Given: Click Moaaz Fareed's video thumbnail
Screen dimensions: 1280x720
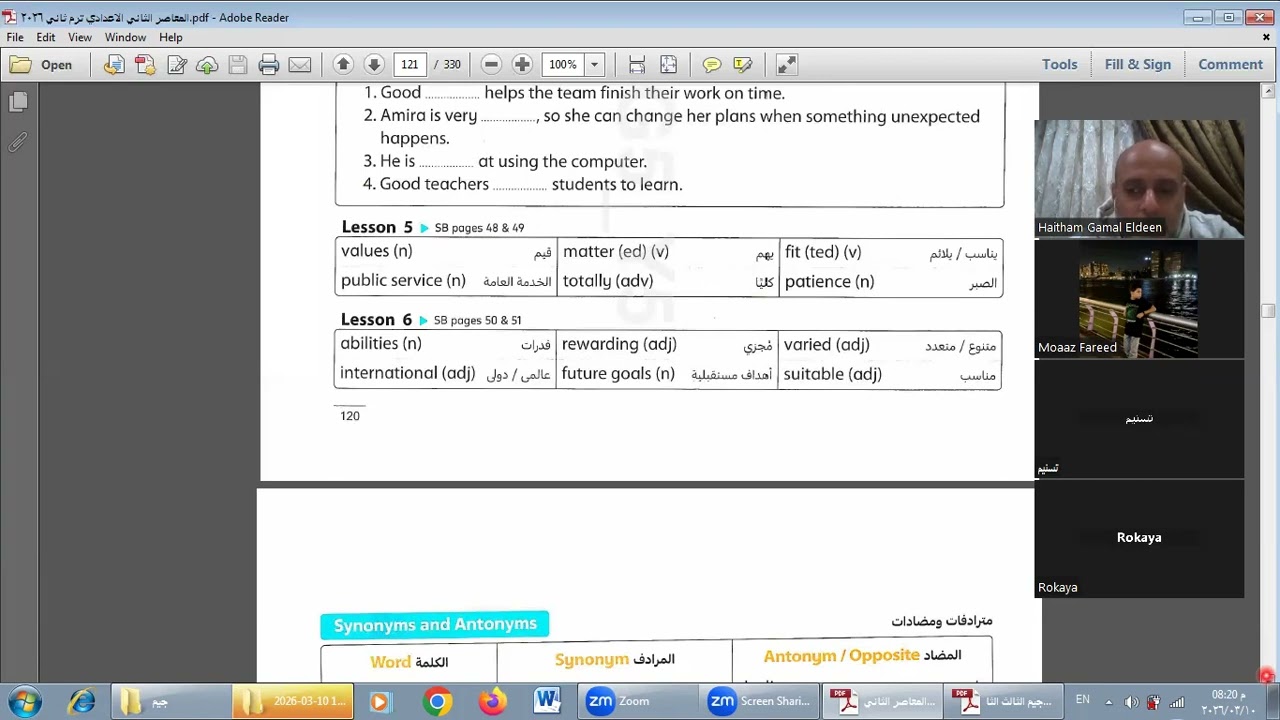Looking at the screenshot, I should [1139, 299].
